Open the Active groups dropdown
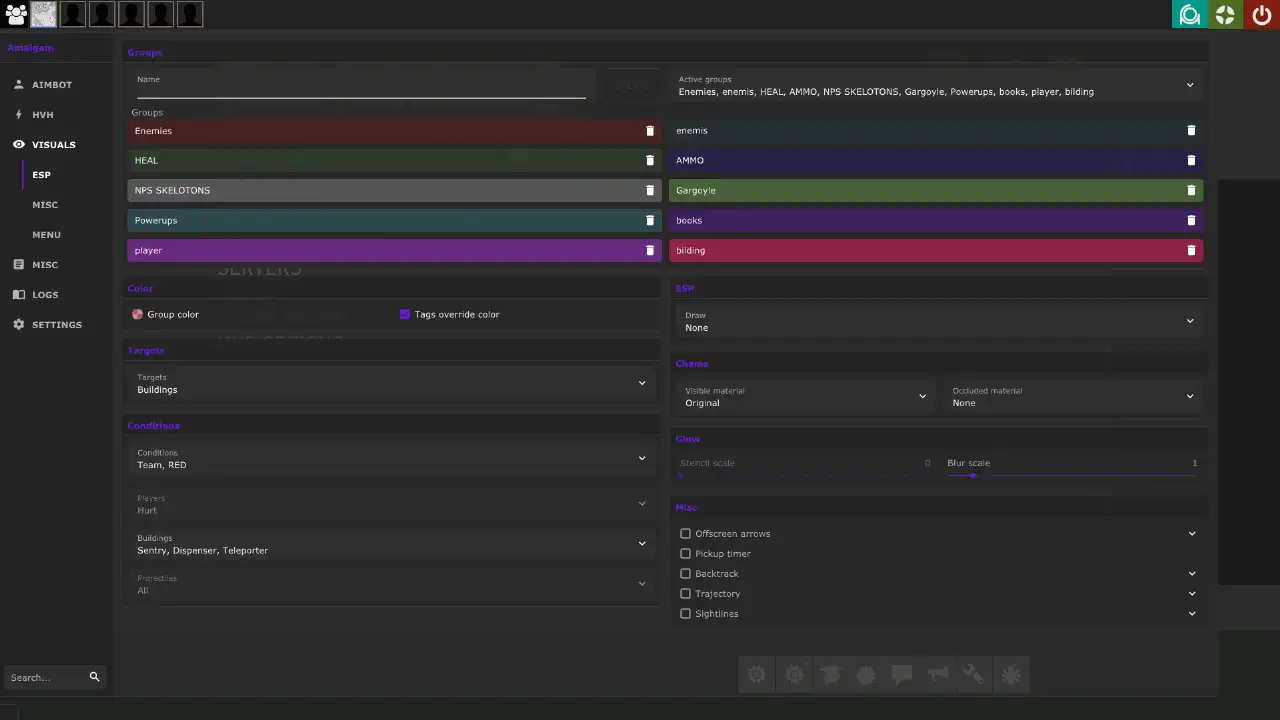The height and width of the screenshot is (720, 1280). pos(936,85)
